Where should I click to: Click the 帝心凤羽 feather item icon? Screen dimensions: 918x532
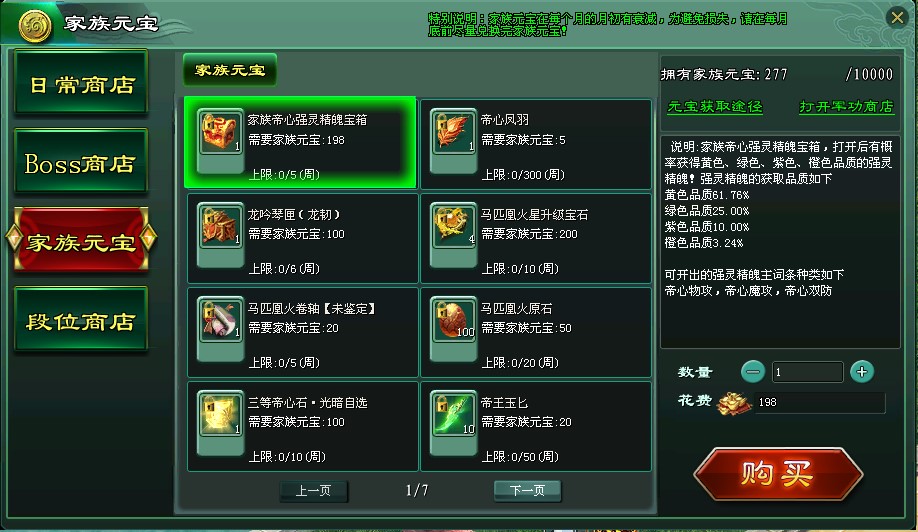pyautogui.click(x=453, y=132)
